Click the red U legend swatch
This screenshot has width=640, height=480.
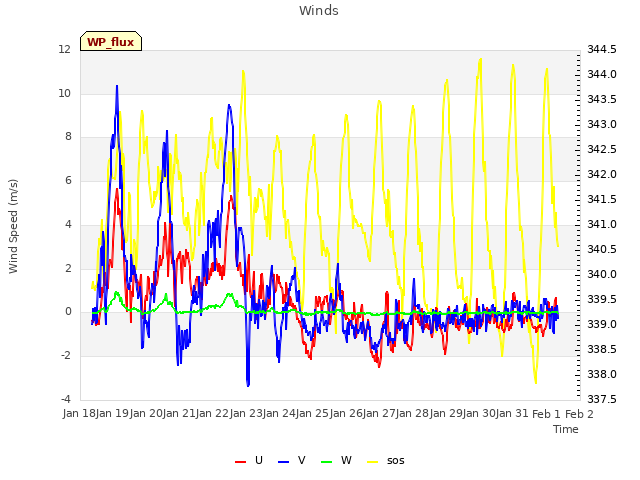click(x=240, y=462)
